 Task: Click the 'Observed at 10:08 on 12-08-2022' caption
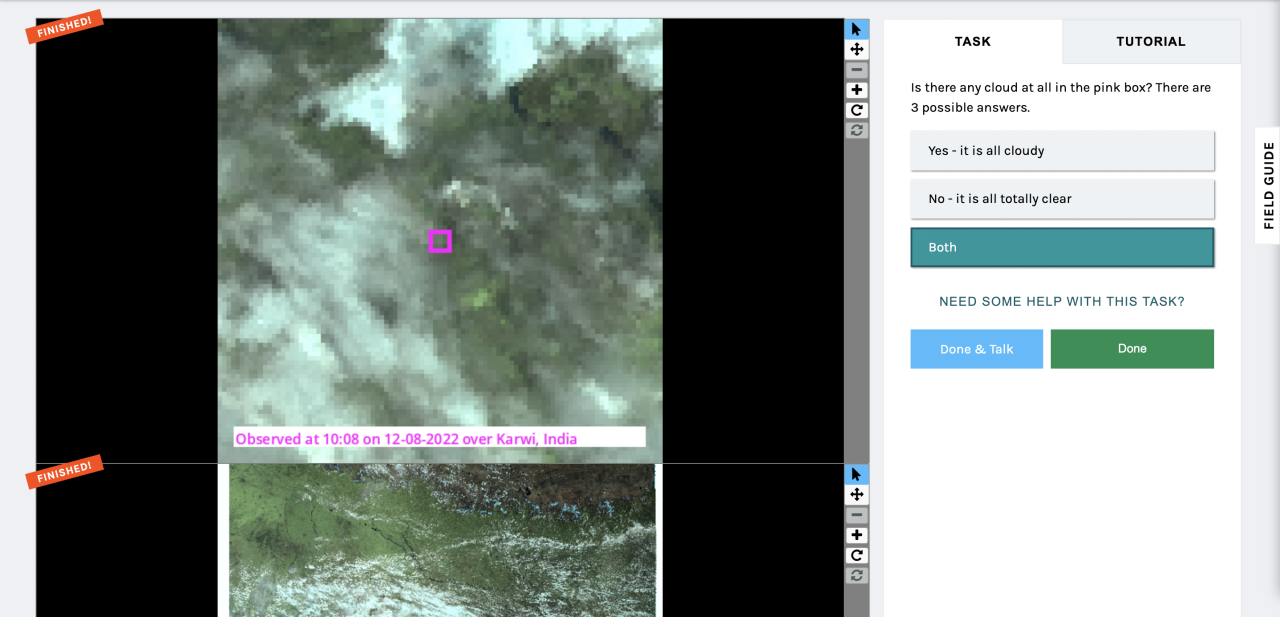tap(439, 438)
